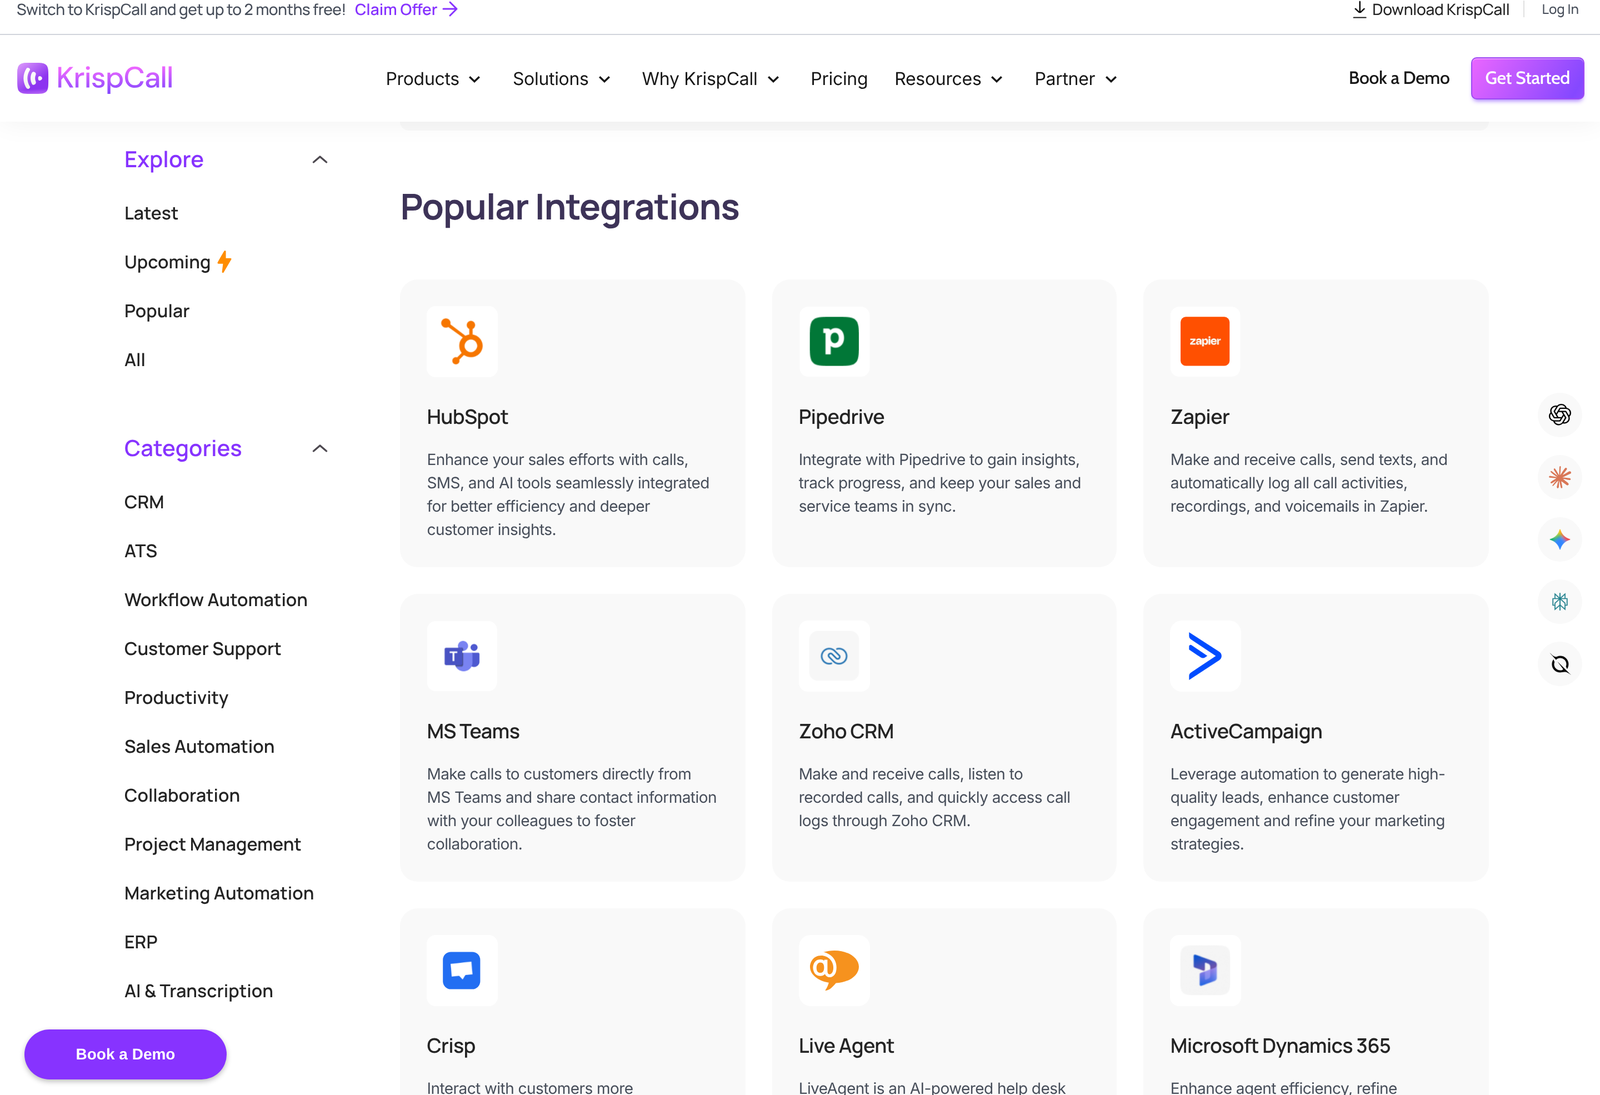Expand the Resources dropdown menu
This screenshot has height=1095, width=1600.
click(x=948, y=79)
